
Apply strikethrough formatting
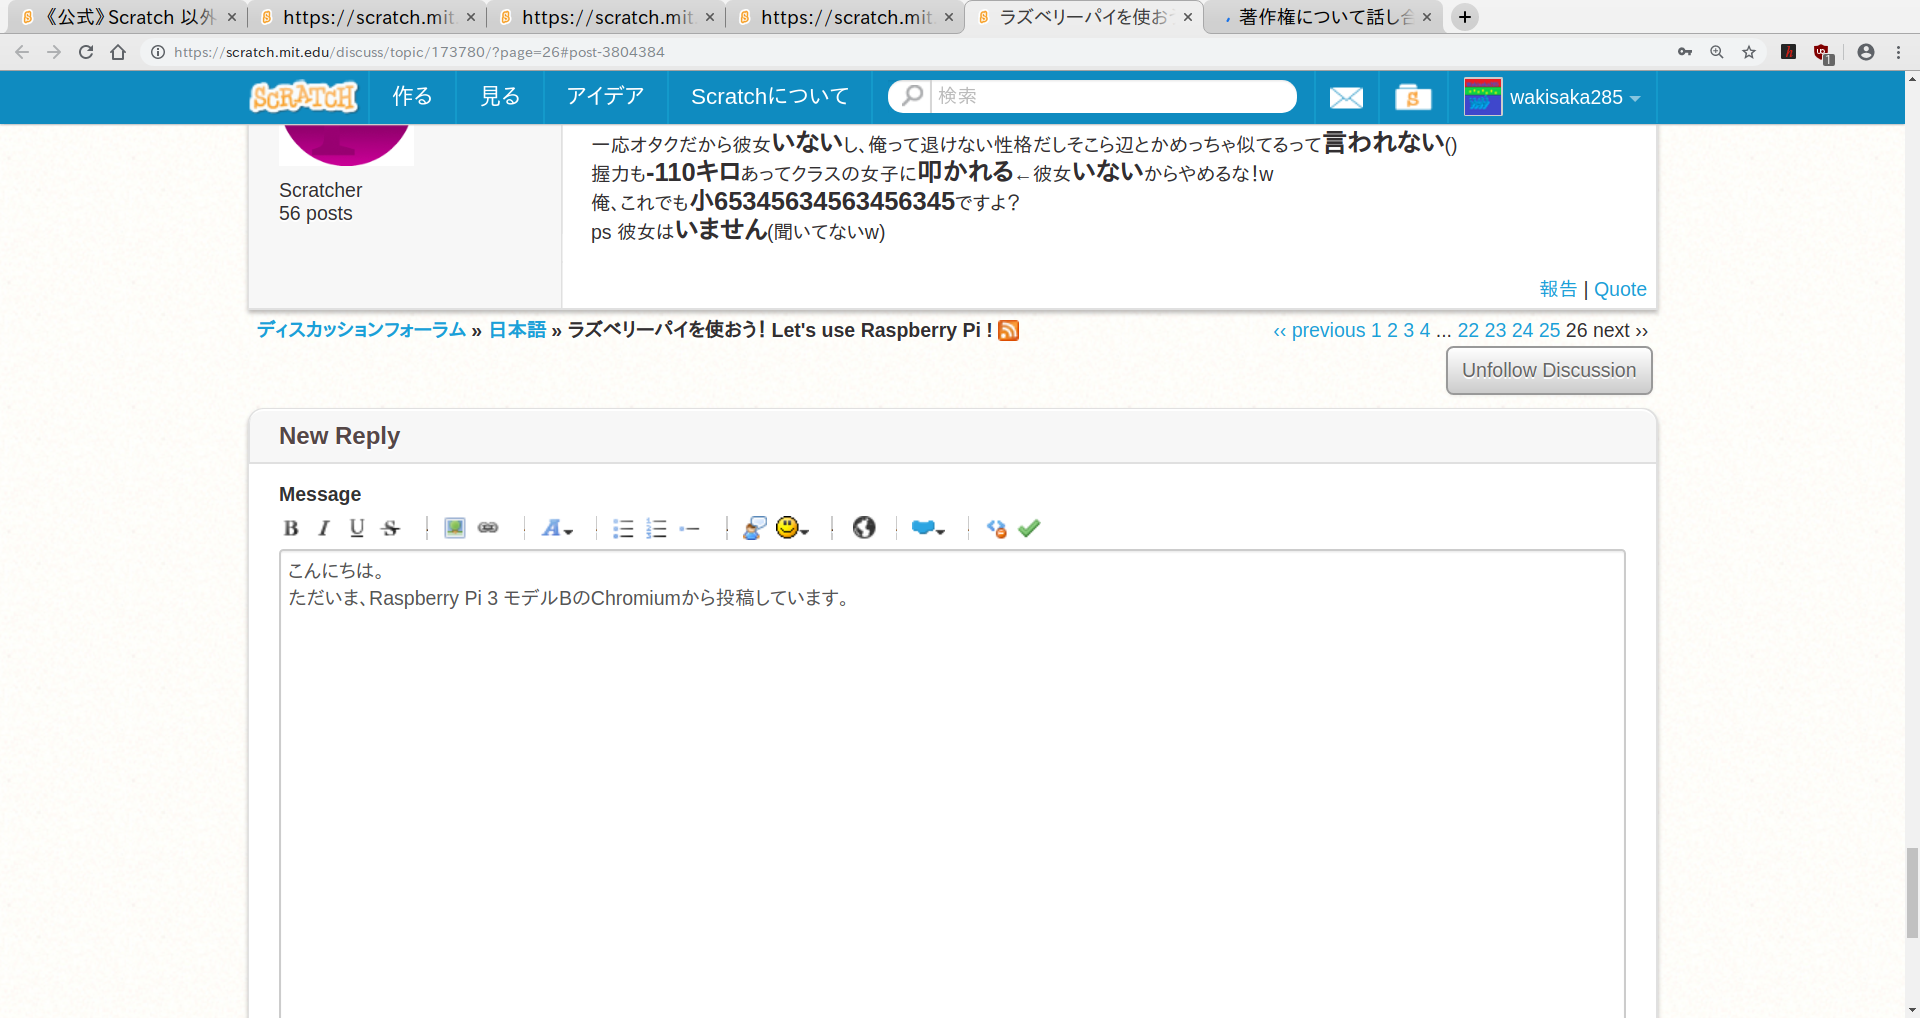(x=391, y=528)
